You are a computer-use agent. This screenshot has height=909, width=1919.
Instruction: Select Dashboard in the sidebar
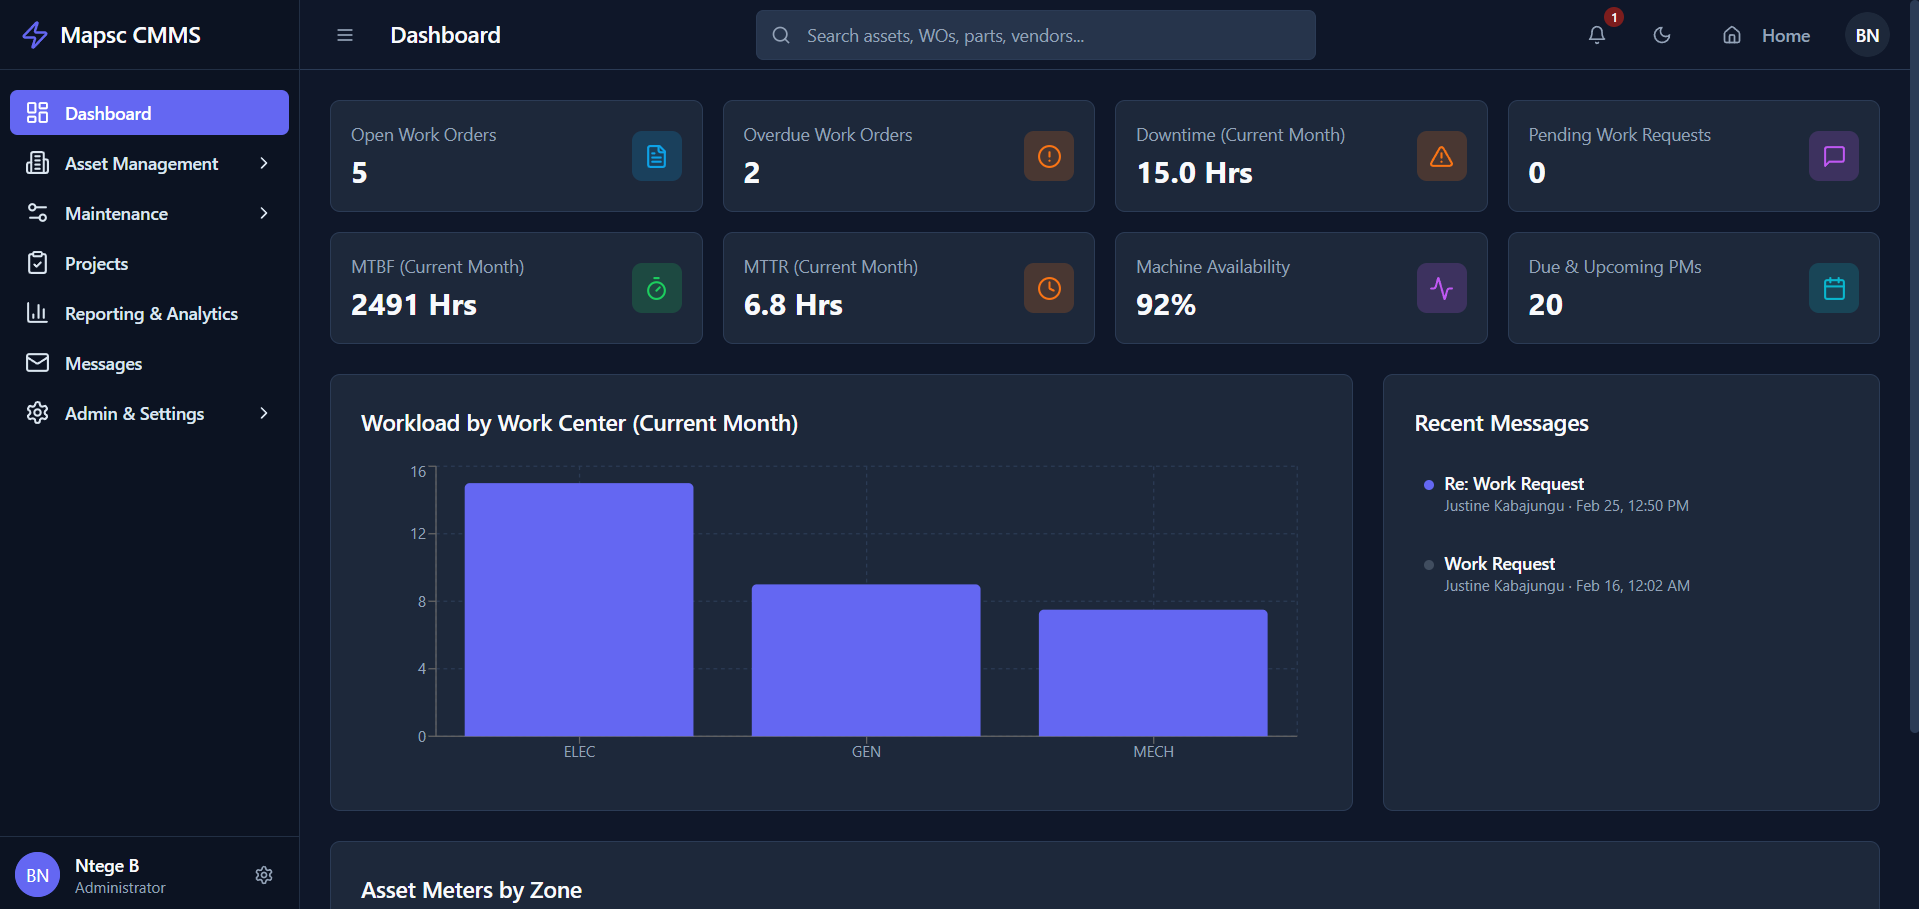[x=149, y=113]
